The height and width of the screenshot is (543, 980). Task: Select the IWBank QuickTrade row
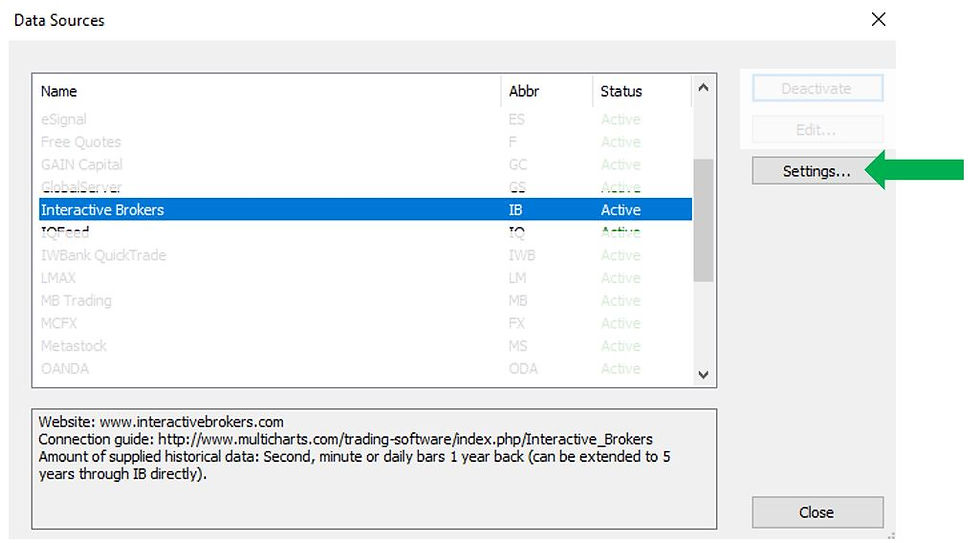365,255
